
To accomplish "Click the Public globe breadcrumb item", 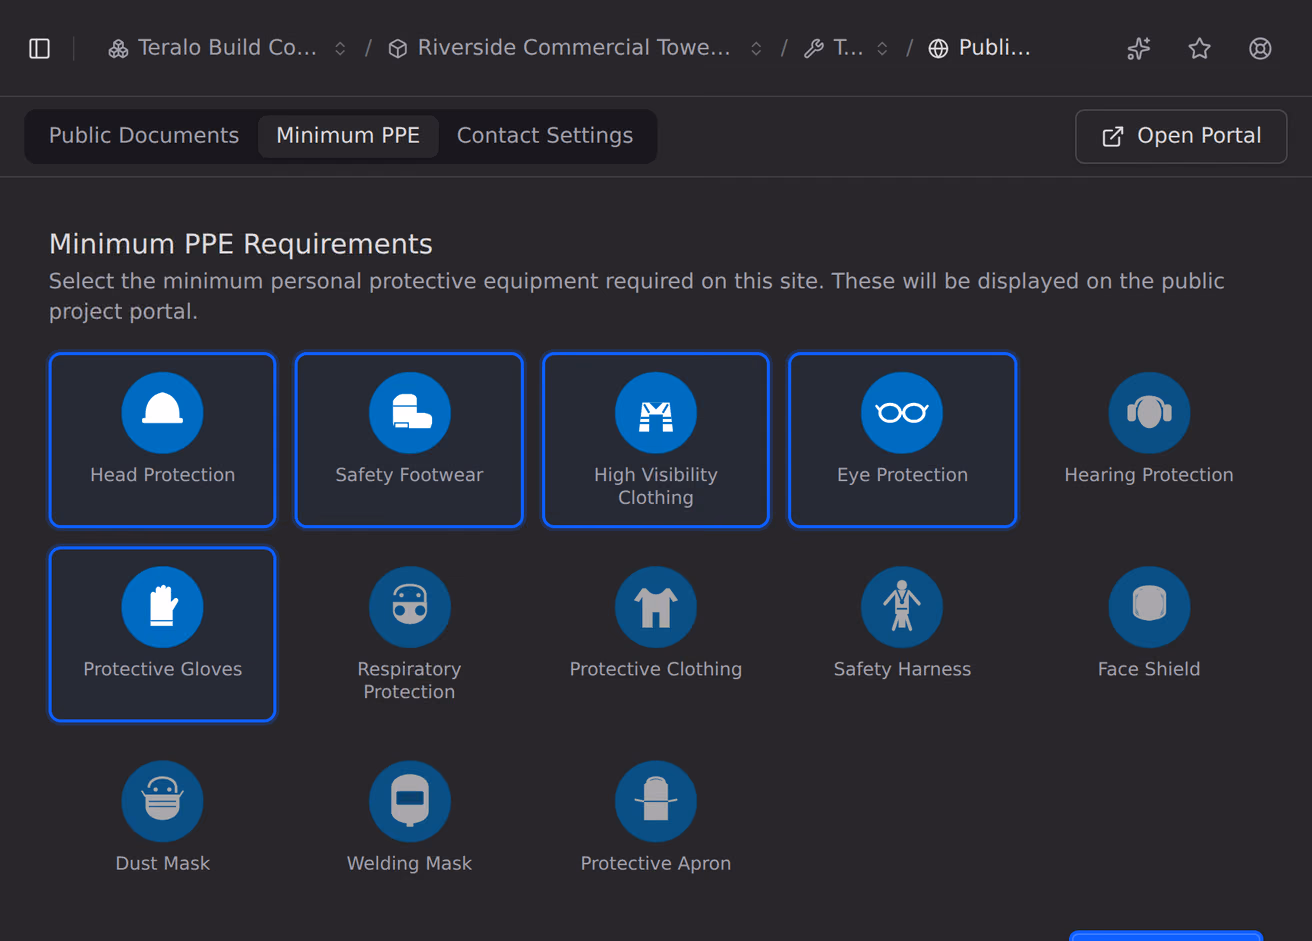I will [980, 48].
